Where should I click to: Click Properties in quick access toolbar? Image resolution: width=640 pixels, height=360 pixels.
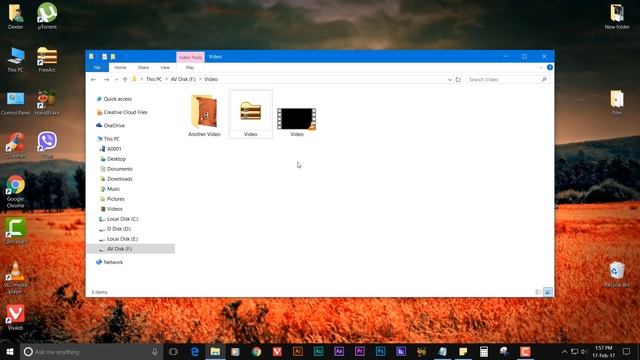[x=104, y=57]
